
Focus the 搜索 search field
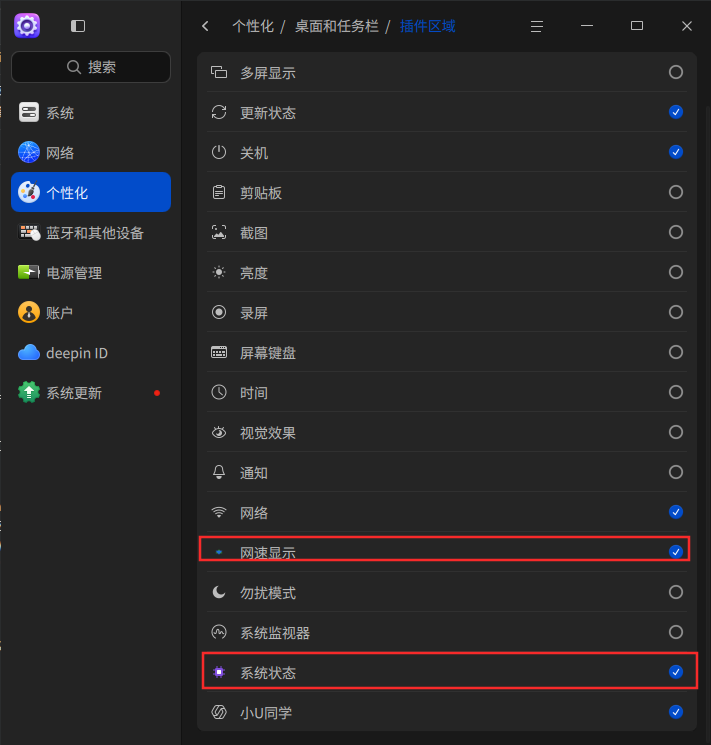91,67
